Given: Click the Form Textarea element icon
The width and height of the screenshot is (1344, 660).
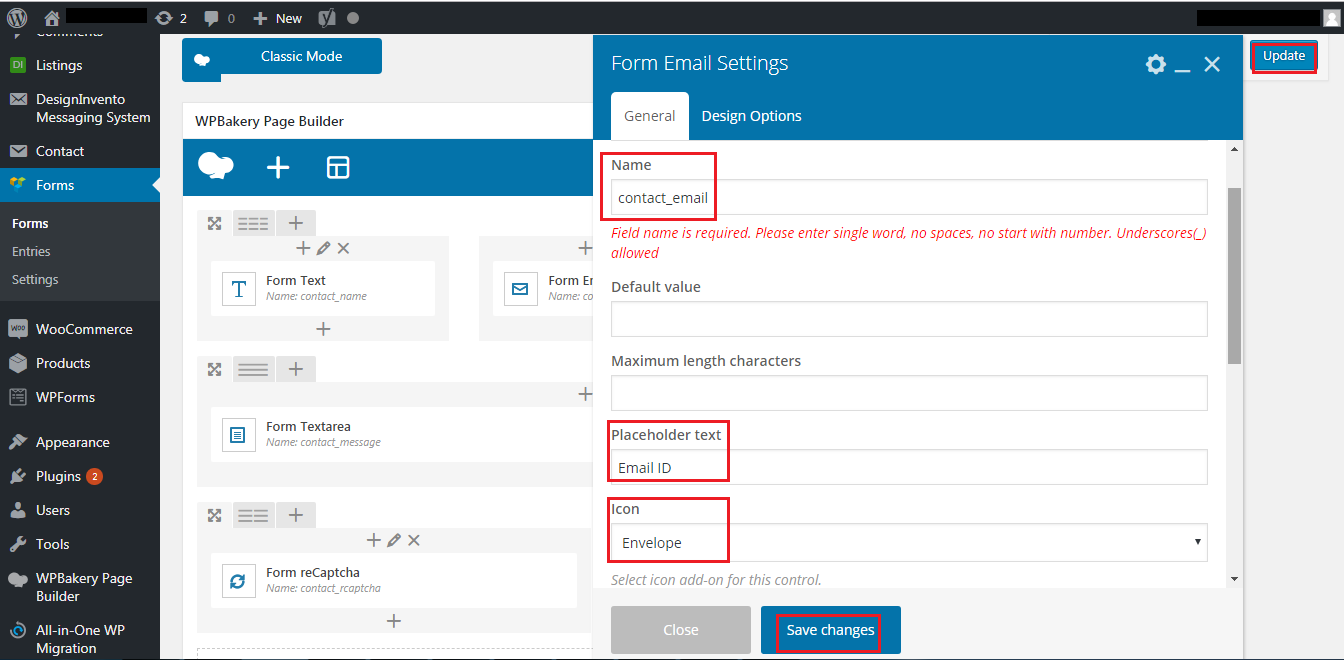Looking at the screenshot, I should (238, 435).
